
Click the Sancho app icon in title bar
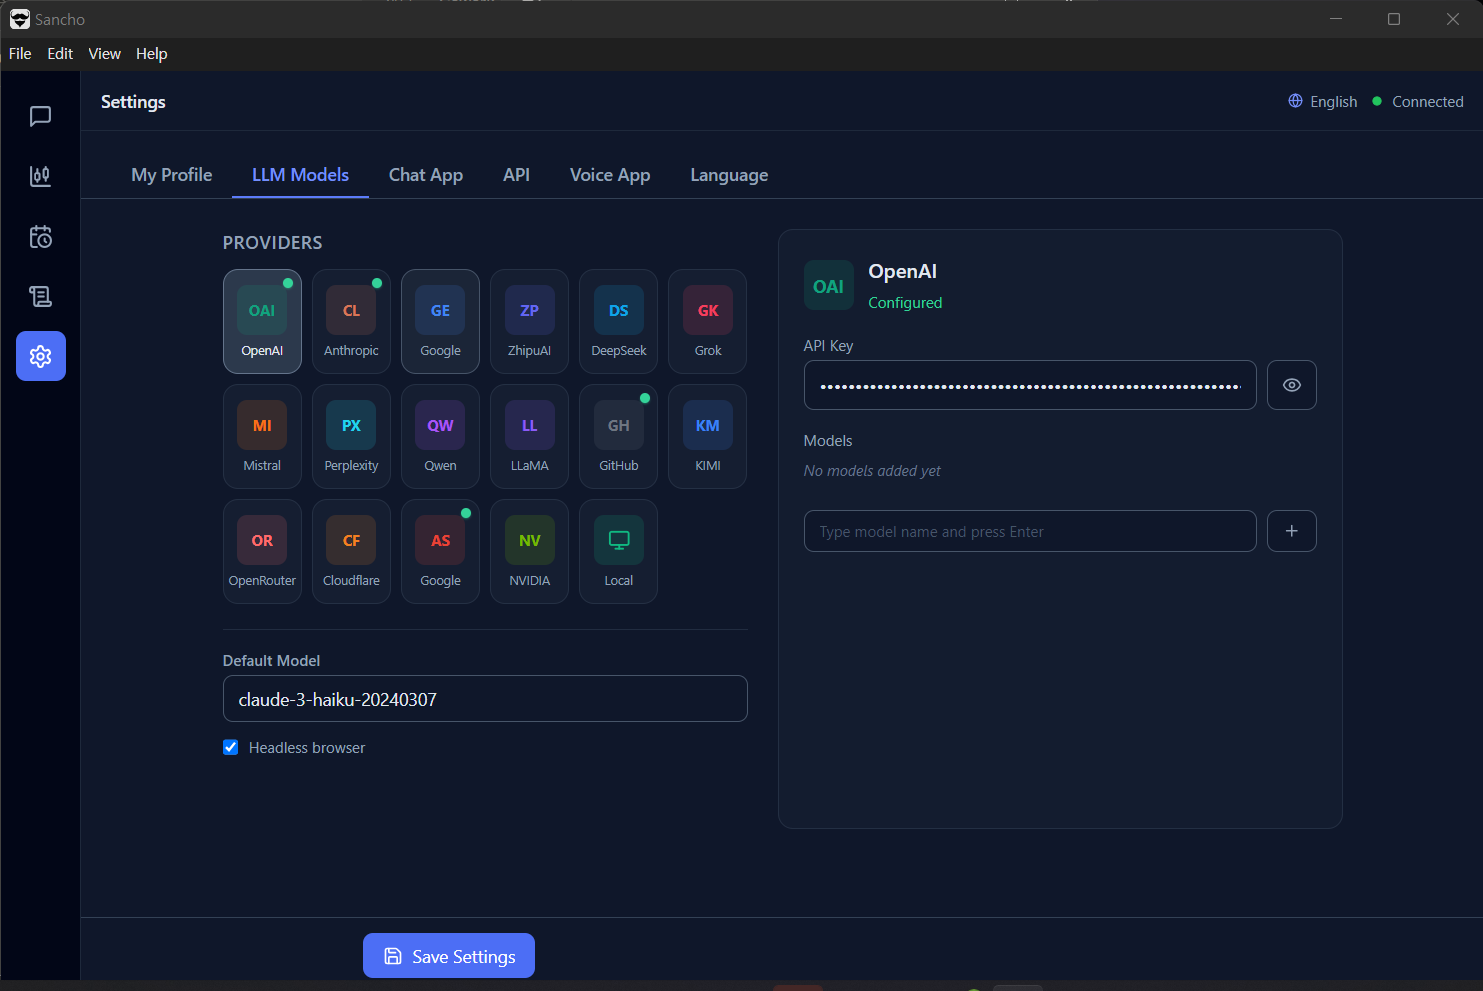[x=19, y=19]
